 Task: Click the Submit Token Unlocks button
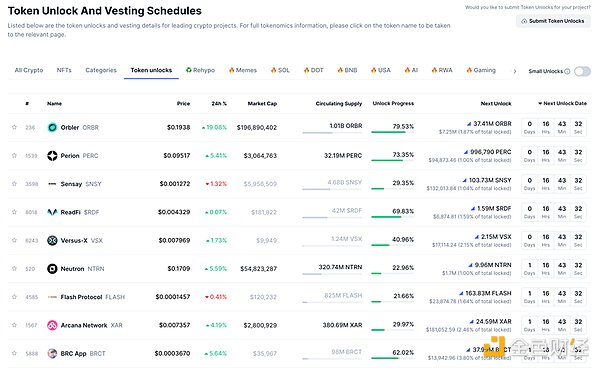553,21
